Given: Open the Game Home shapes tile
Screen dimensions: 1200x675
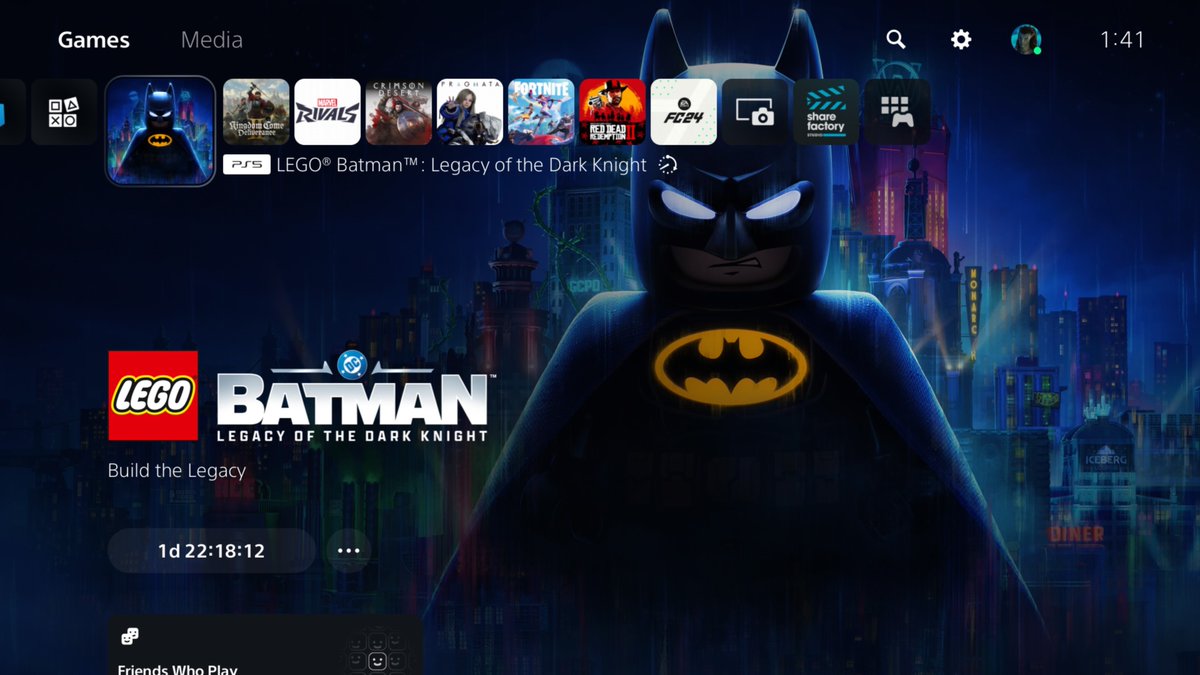Looking at the screenshot, I should [64, 112].
